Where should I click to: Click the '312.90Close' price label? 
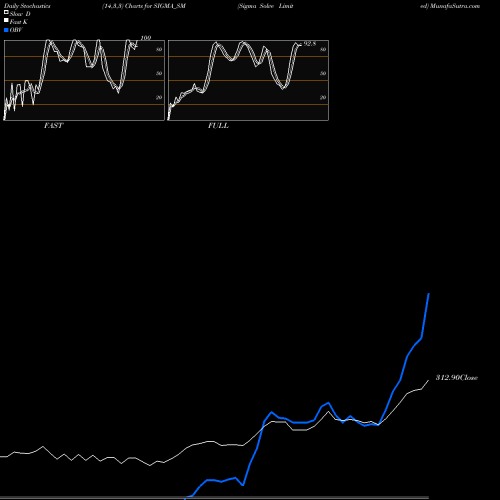(457, 378)
